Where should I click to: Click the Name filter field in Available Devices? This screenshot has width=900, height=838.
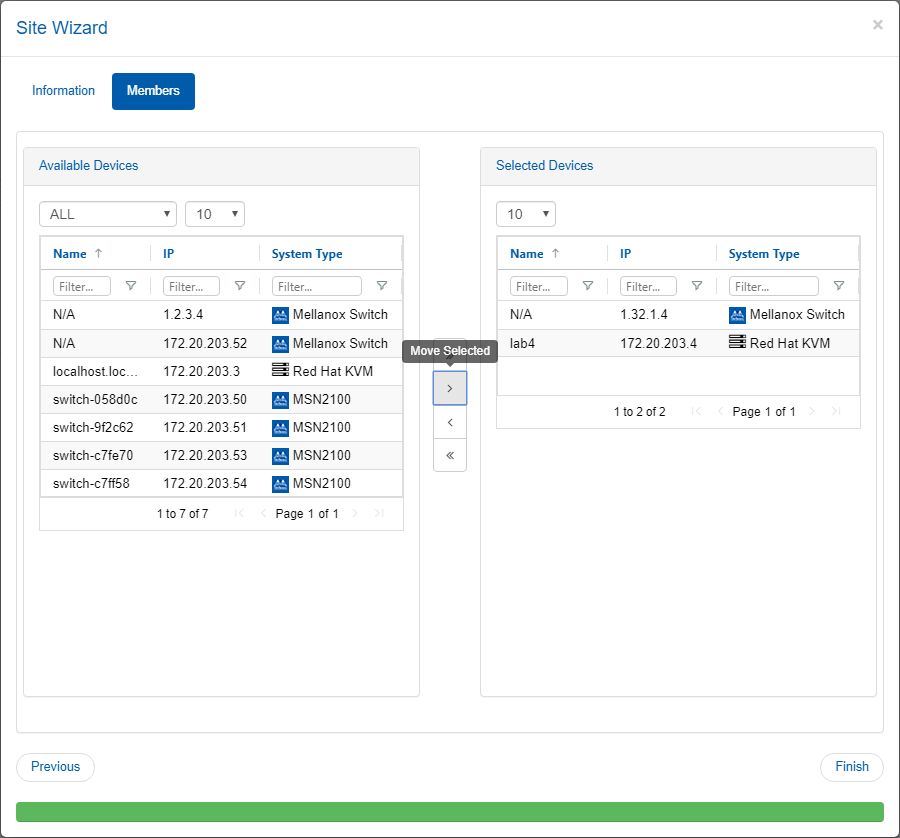(82, 286)
